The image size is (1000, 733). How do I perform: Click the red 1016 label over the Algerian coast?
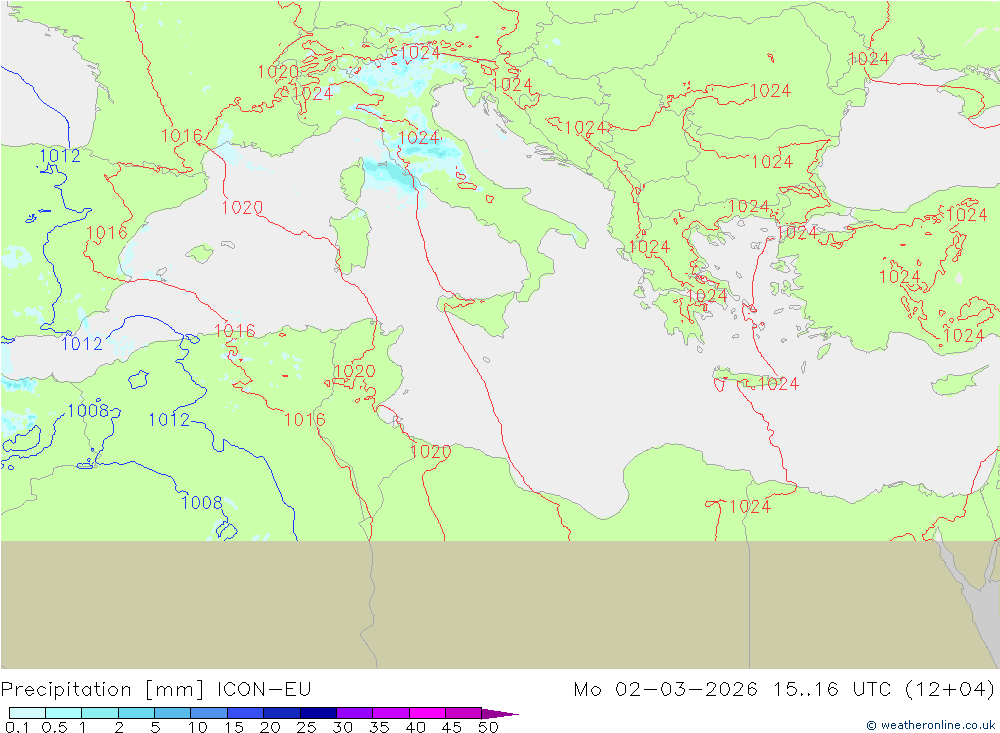coord(235,330)
